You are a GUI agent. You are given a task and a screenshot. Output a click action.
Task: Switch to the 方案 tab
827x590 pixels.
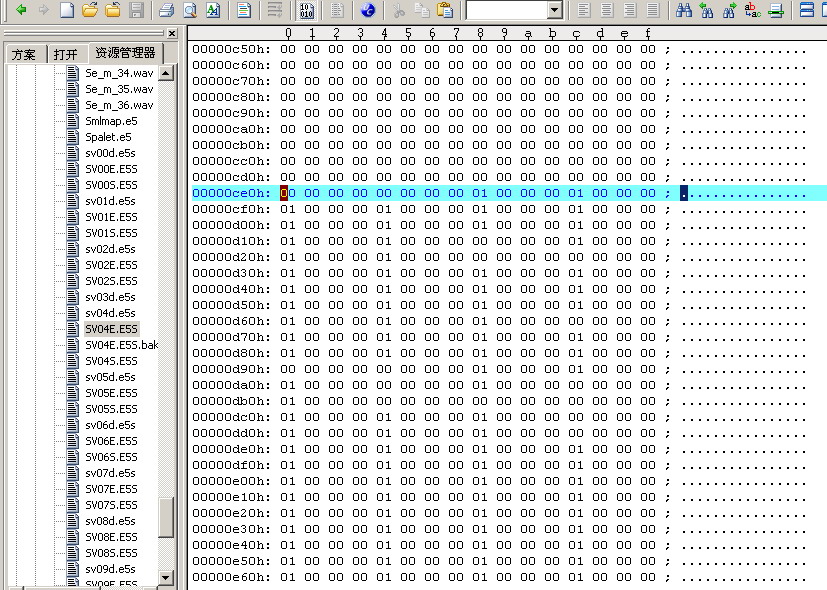pyautogui.click(x=23, y=54)
